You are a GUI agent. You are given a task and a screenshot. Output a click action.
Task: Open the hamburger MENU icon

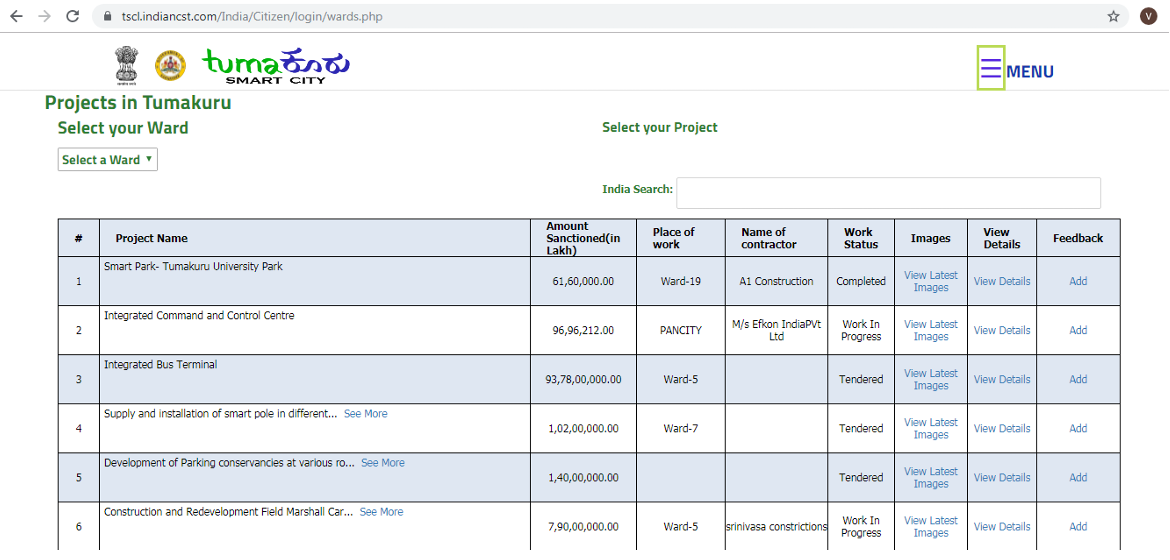(x=990, y=68)
